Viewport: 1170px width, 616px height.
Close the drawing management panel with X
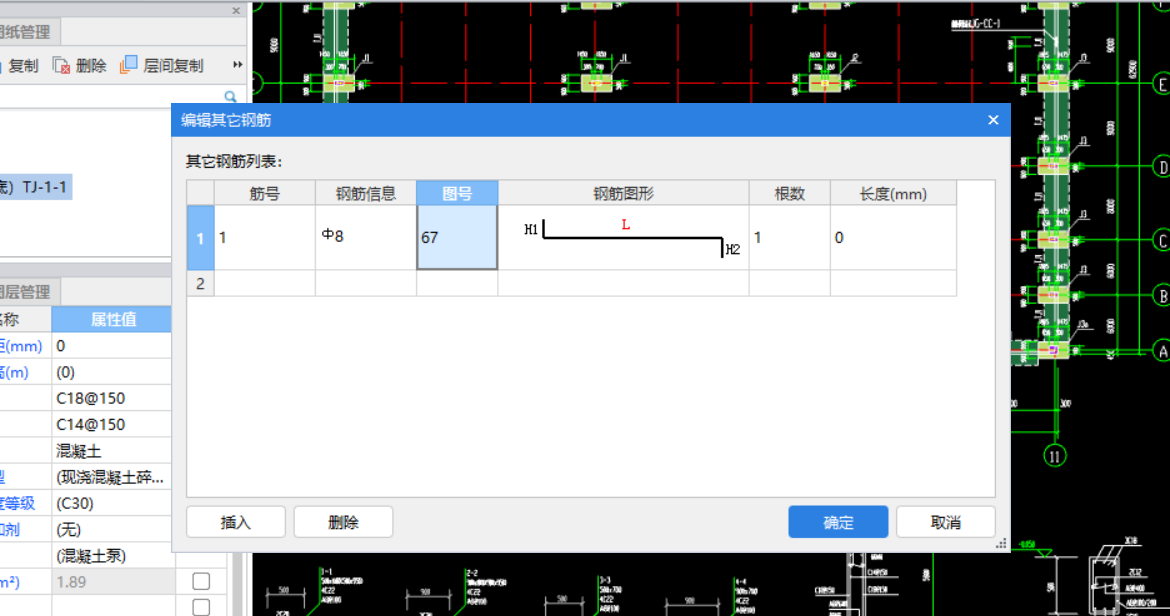click(x=236, y=10)
